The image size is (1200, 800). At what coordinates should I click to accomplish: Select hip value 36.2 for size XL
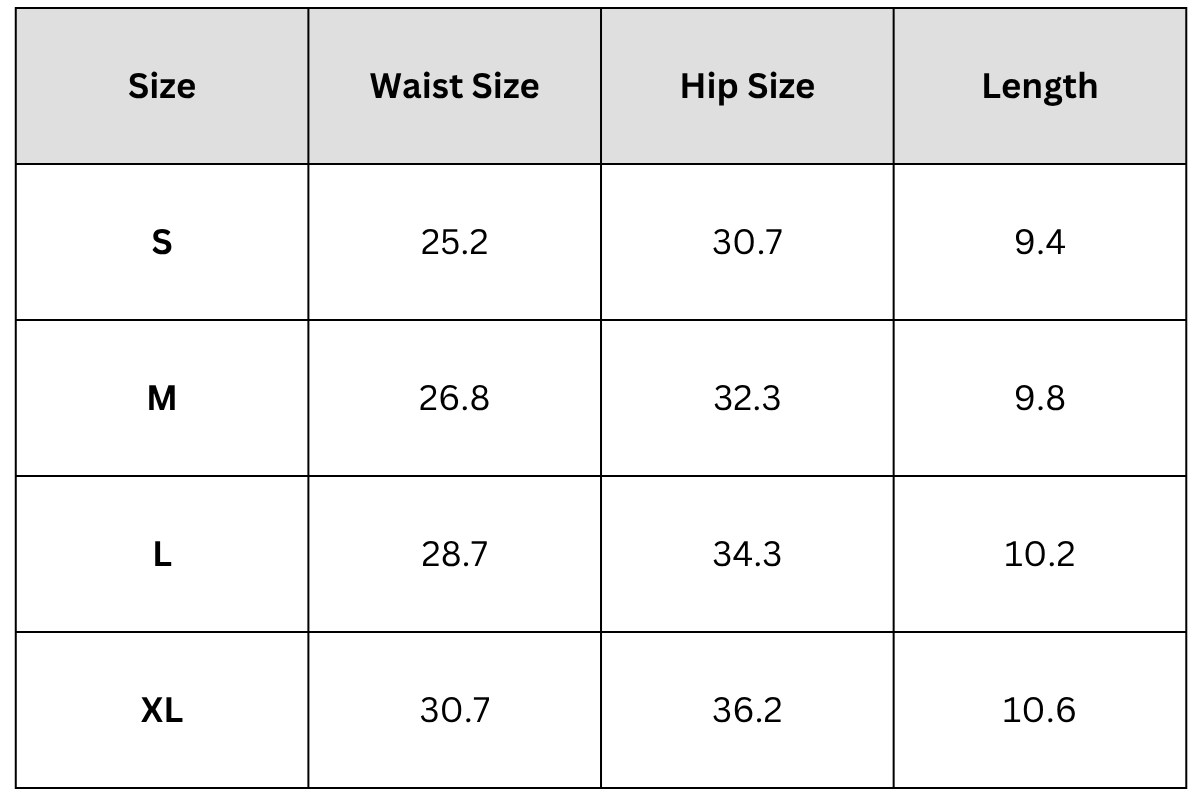click(x=747, y=710)
